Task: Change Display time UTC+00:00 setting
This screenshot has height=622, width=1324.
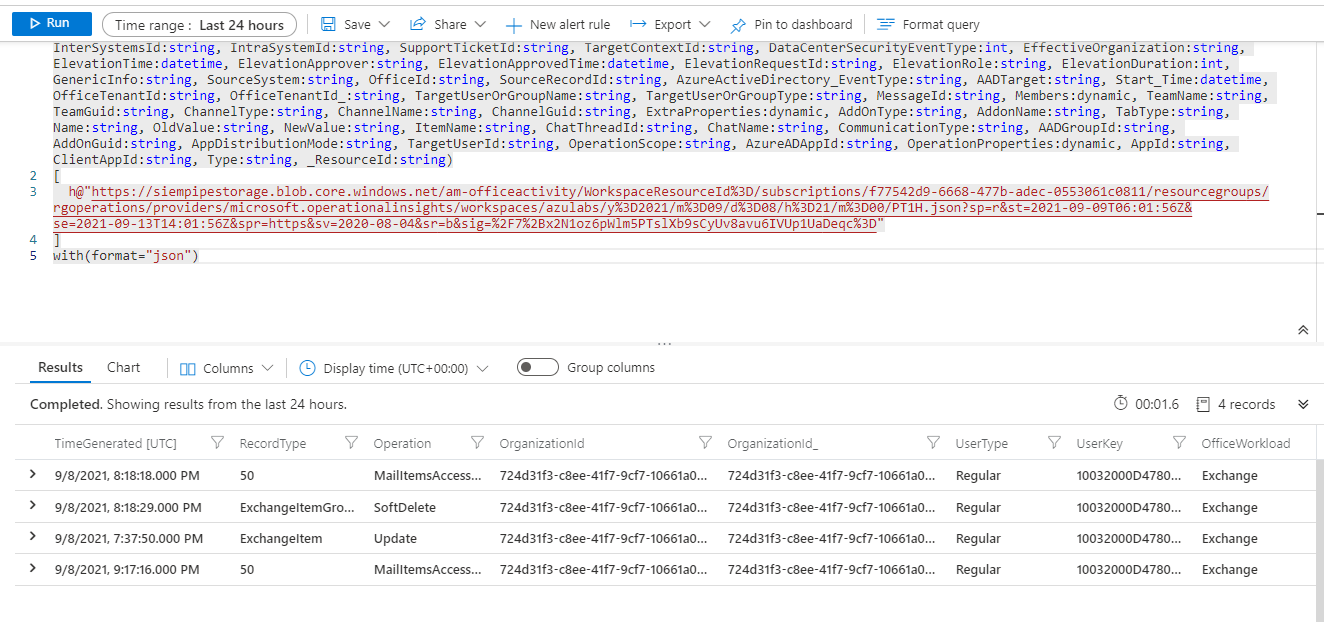Action: click(x=394, y=368)
